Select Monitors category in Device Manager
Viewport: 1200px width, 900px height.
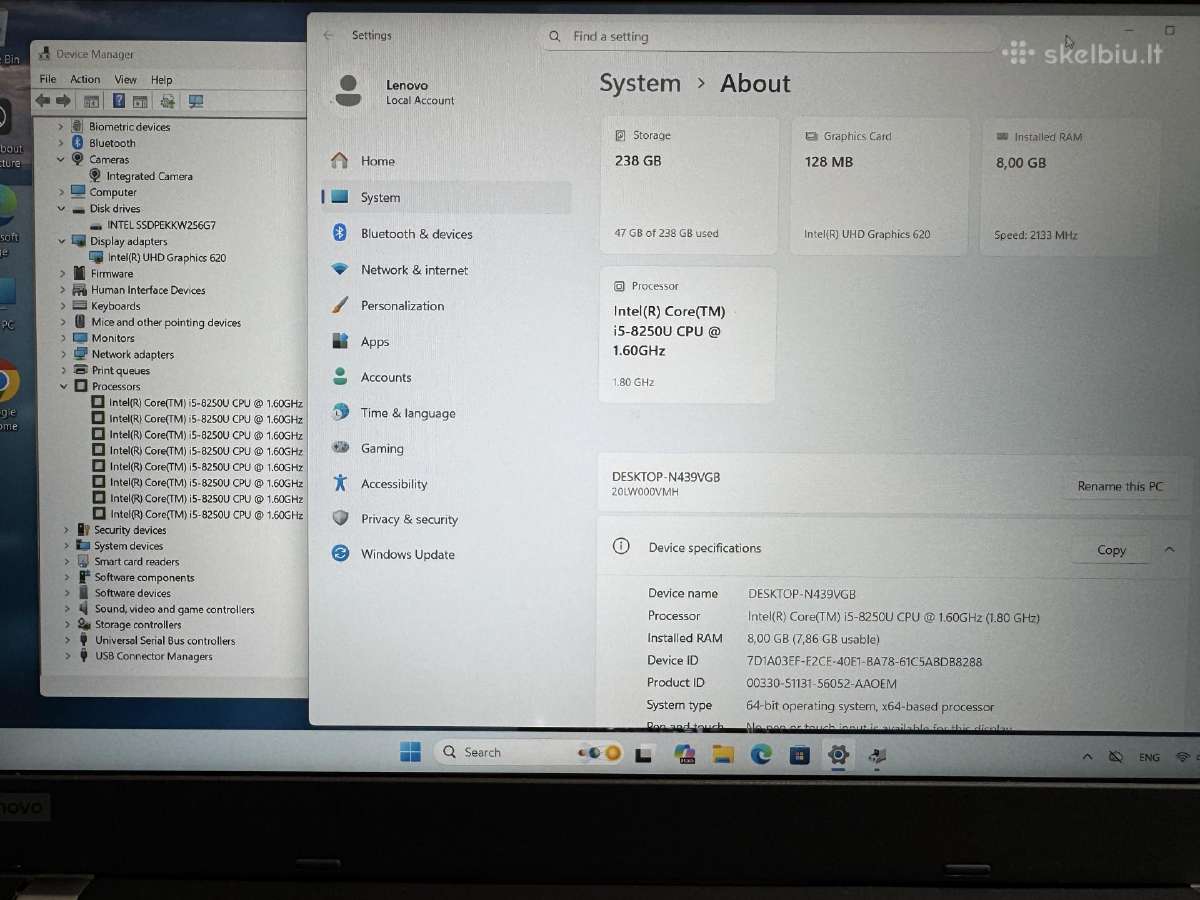pyautogui.click(x=113, y=338)
